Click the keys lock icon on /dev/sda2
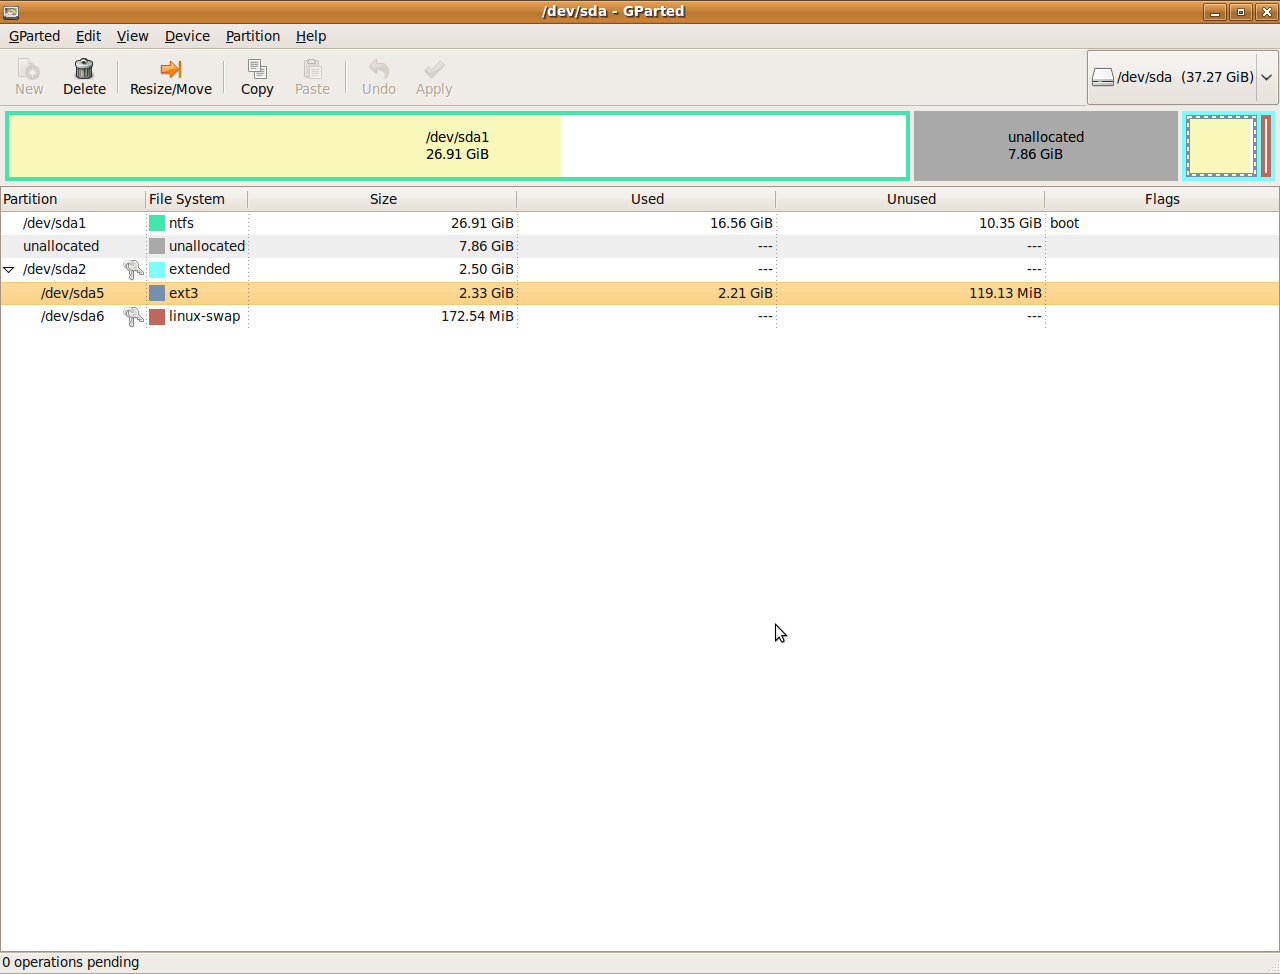The height and width of the screenshot is (974, 1280). click(x=133, y=269)
